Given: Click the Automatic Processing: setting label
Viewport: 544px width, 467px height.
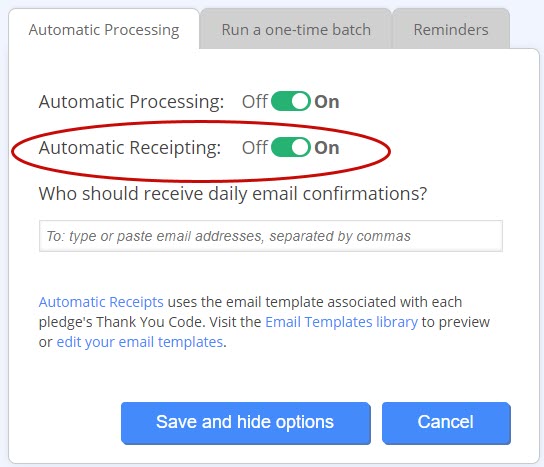Looking at the screenshot, I should (131, 102).
